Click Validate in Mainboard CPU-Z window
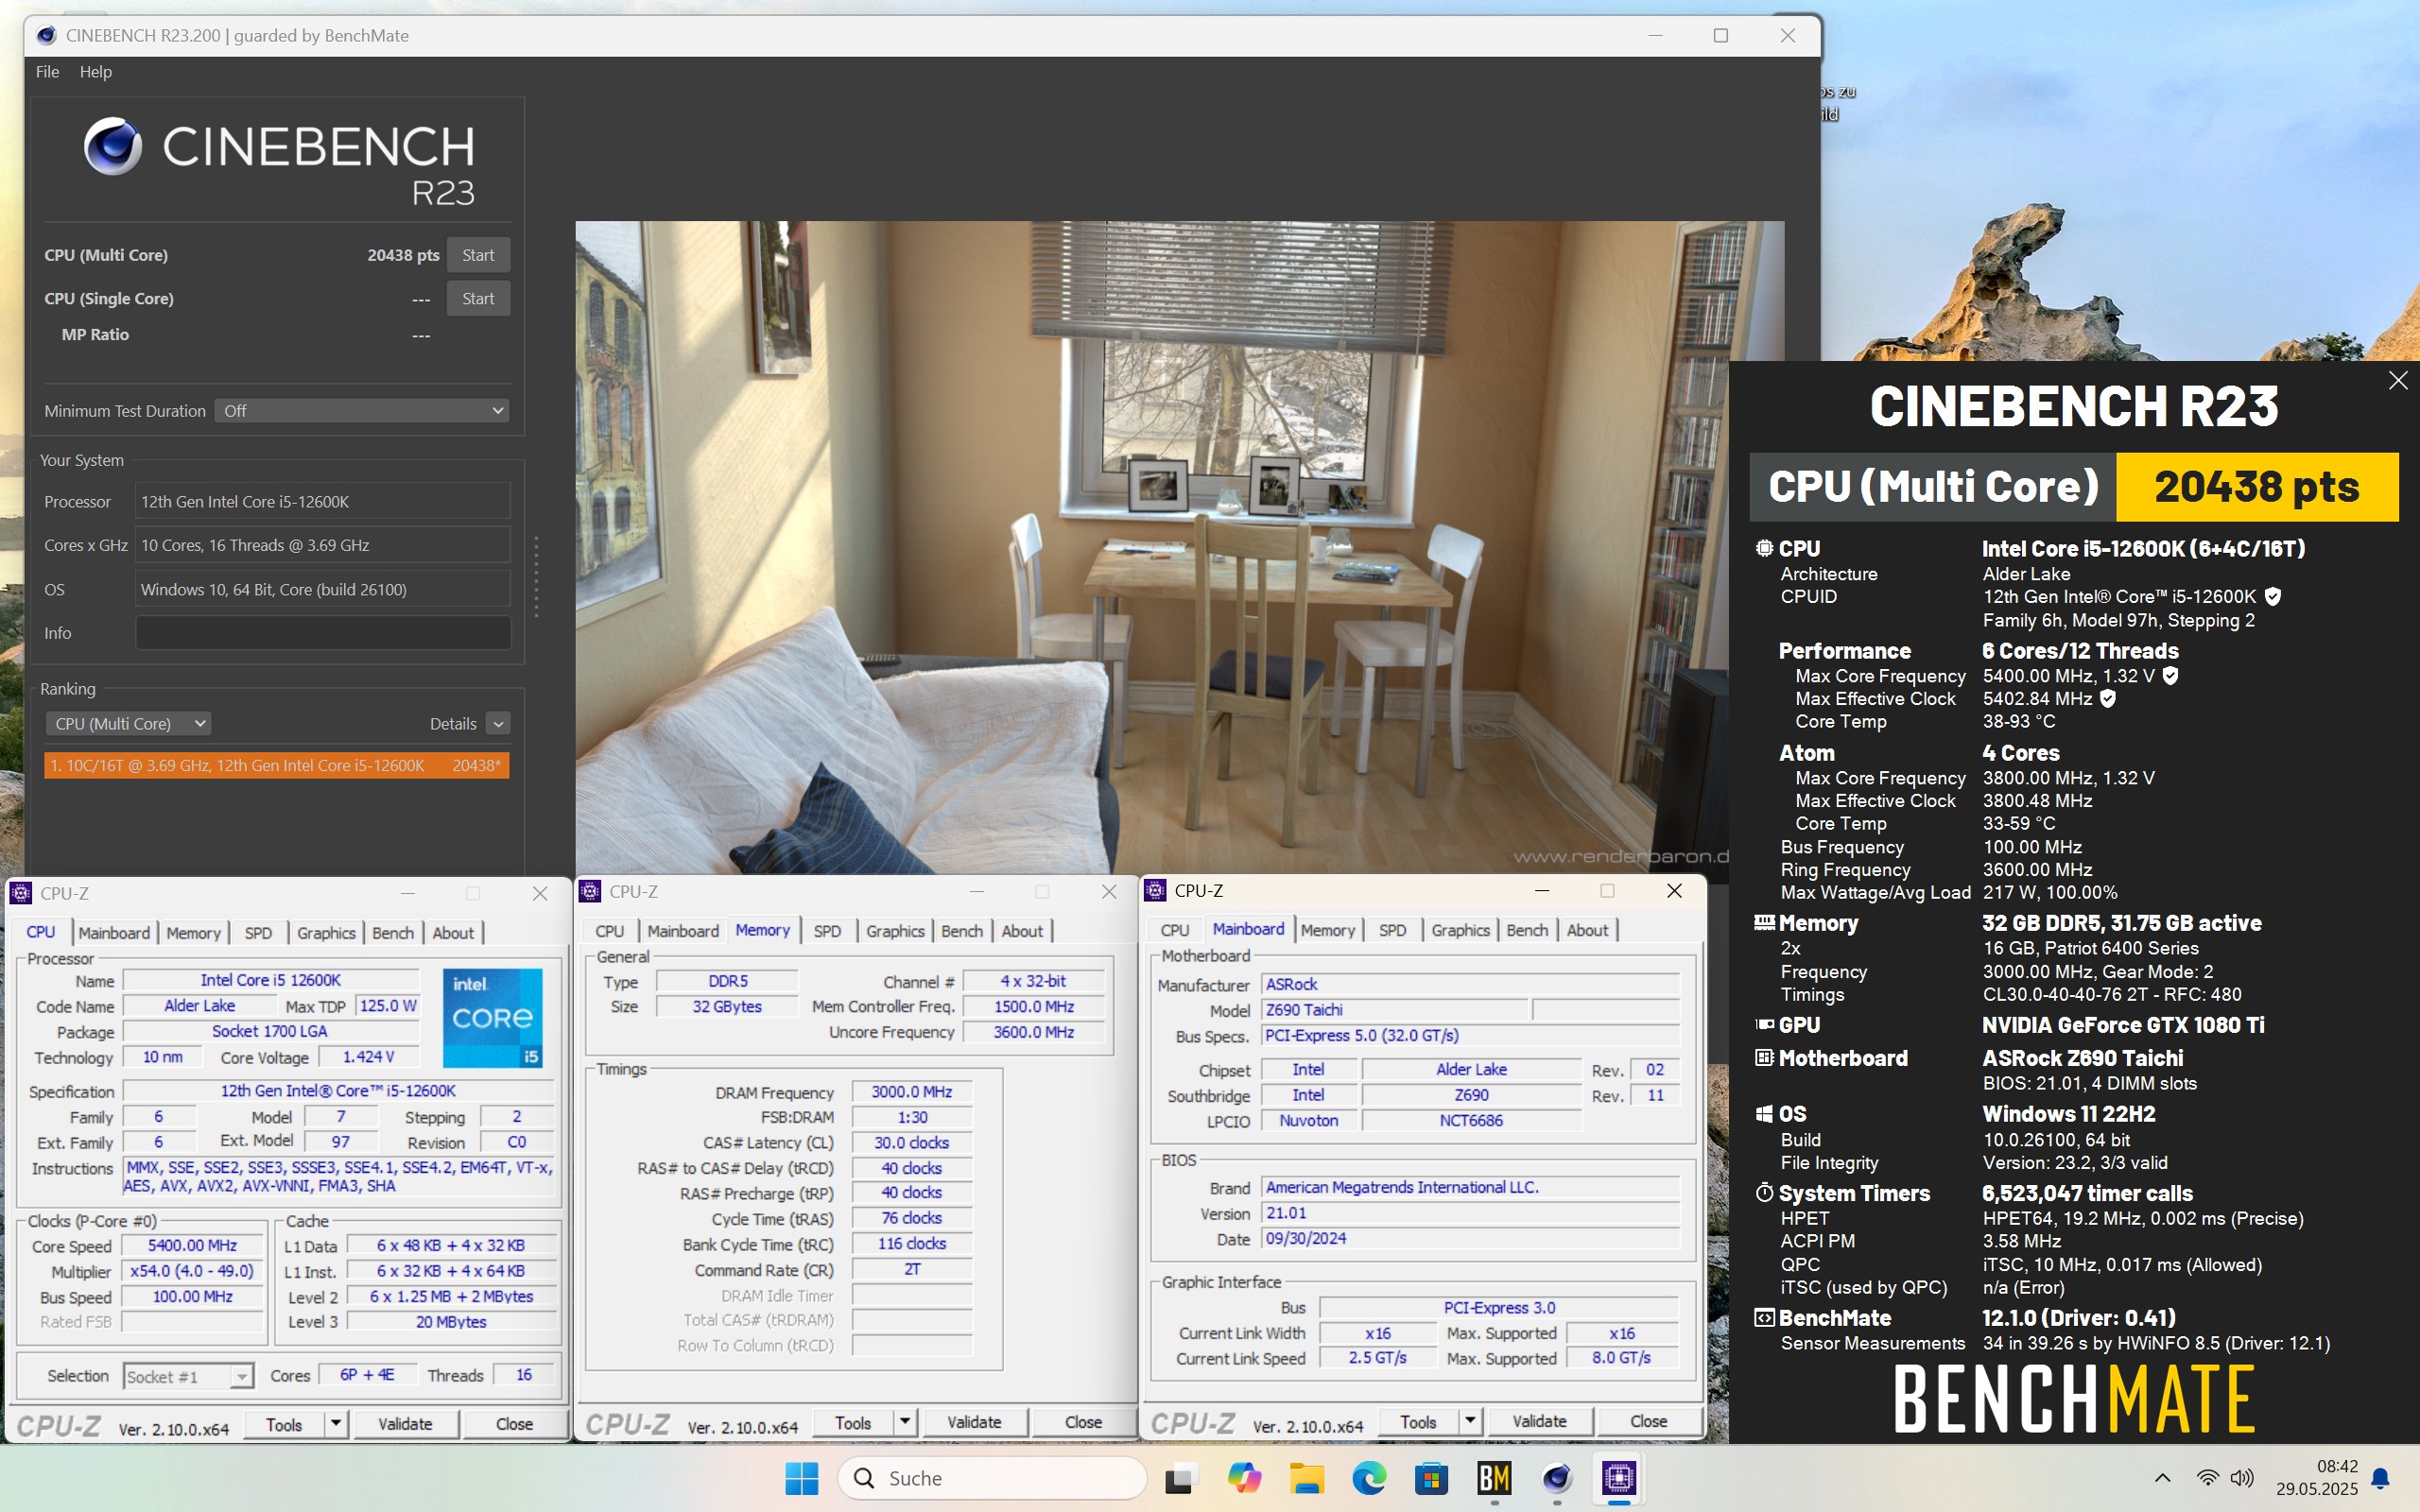The height and width of the screenshot is (1512, 2420). point(1539,1421)
